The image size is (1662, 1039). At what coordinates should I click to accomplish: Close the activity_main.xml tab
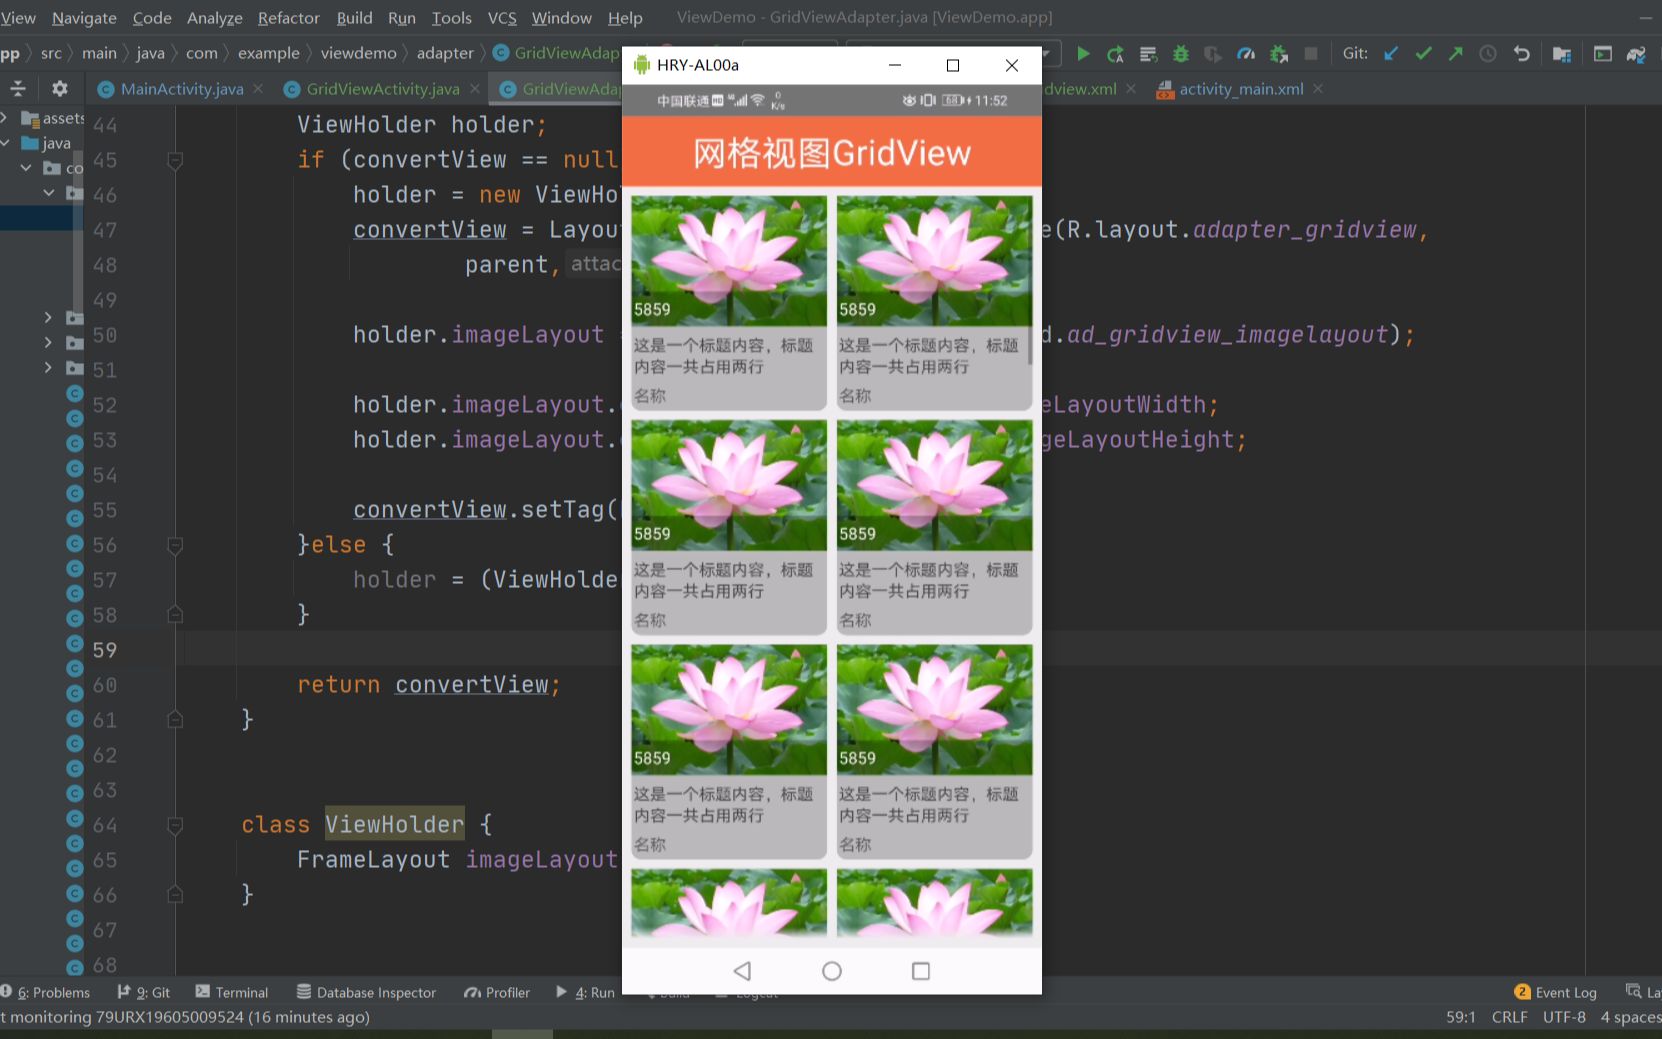point(1318,89)
